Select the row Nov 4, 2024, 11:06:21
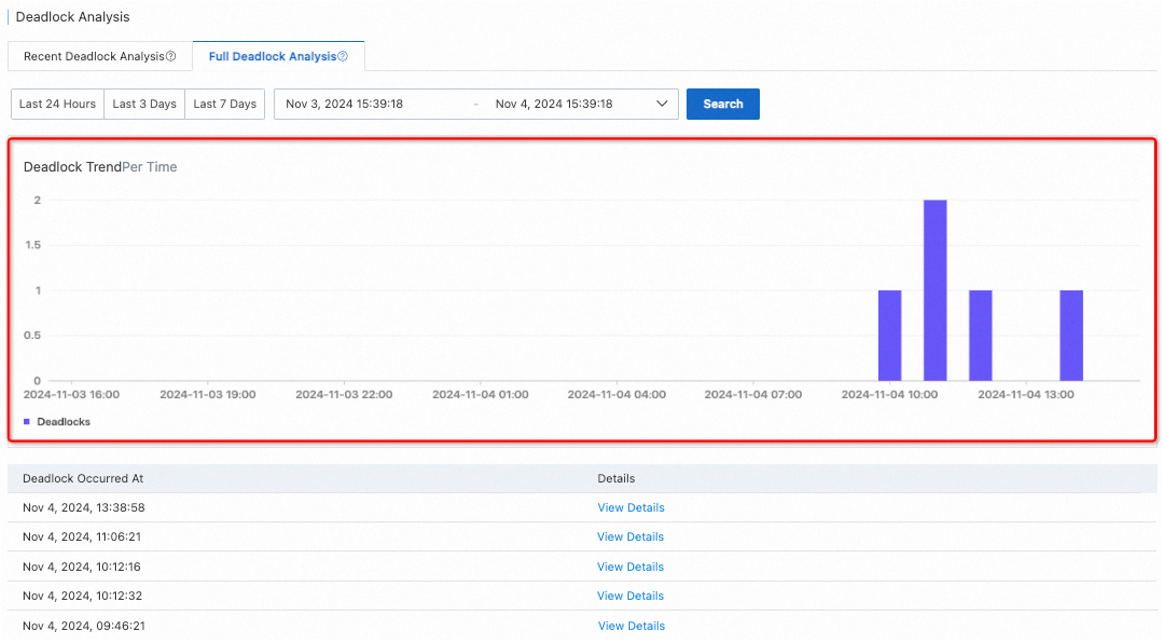The height and width of the screenshot is (640, 1162). pyautogui.click(x=582, y=536)
